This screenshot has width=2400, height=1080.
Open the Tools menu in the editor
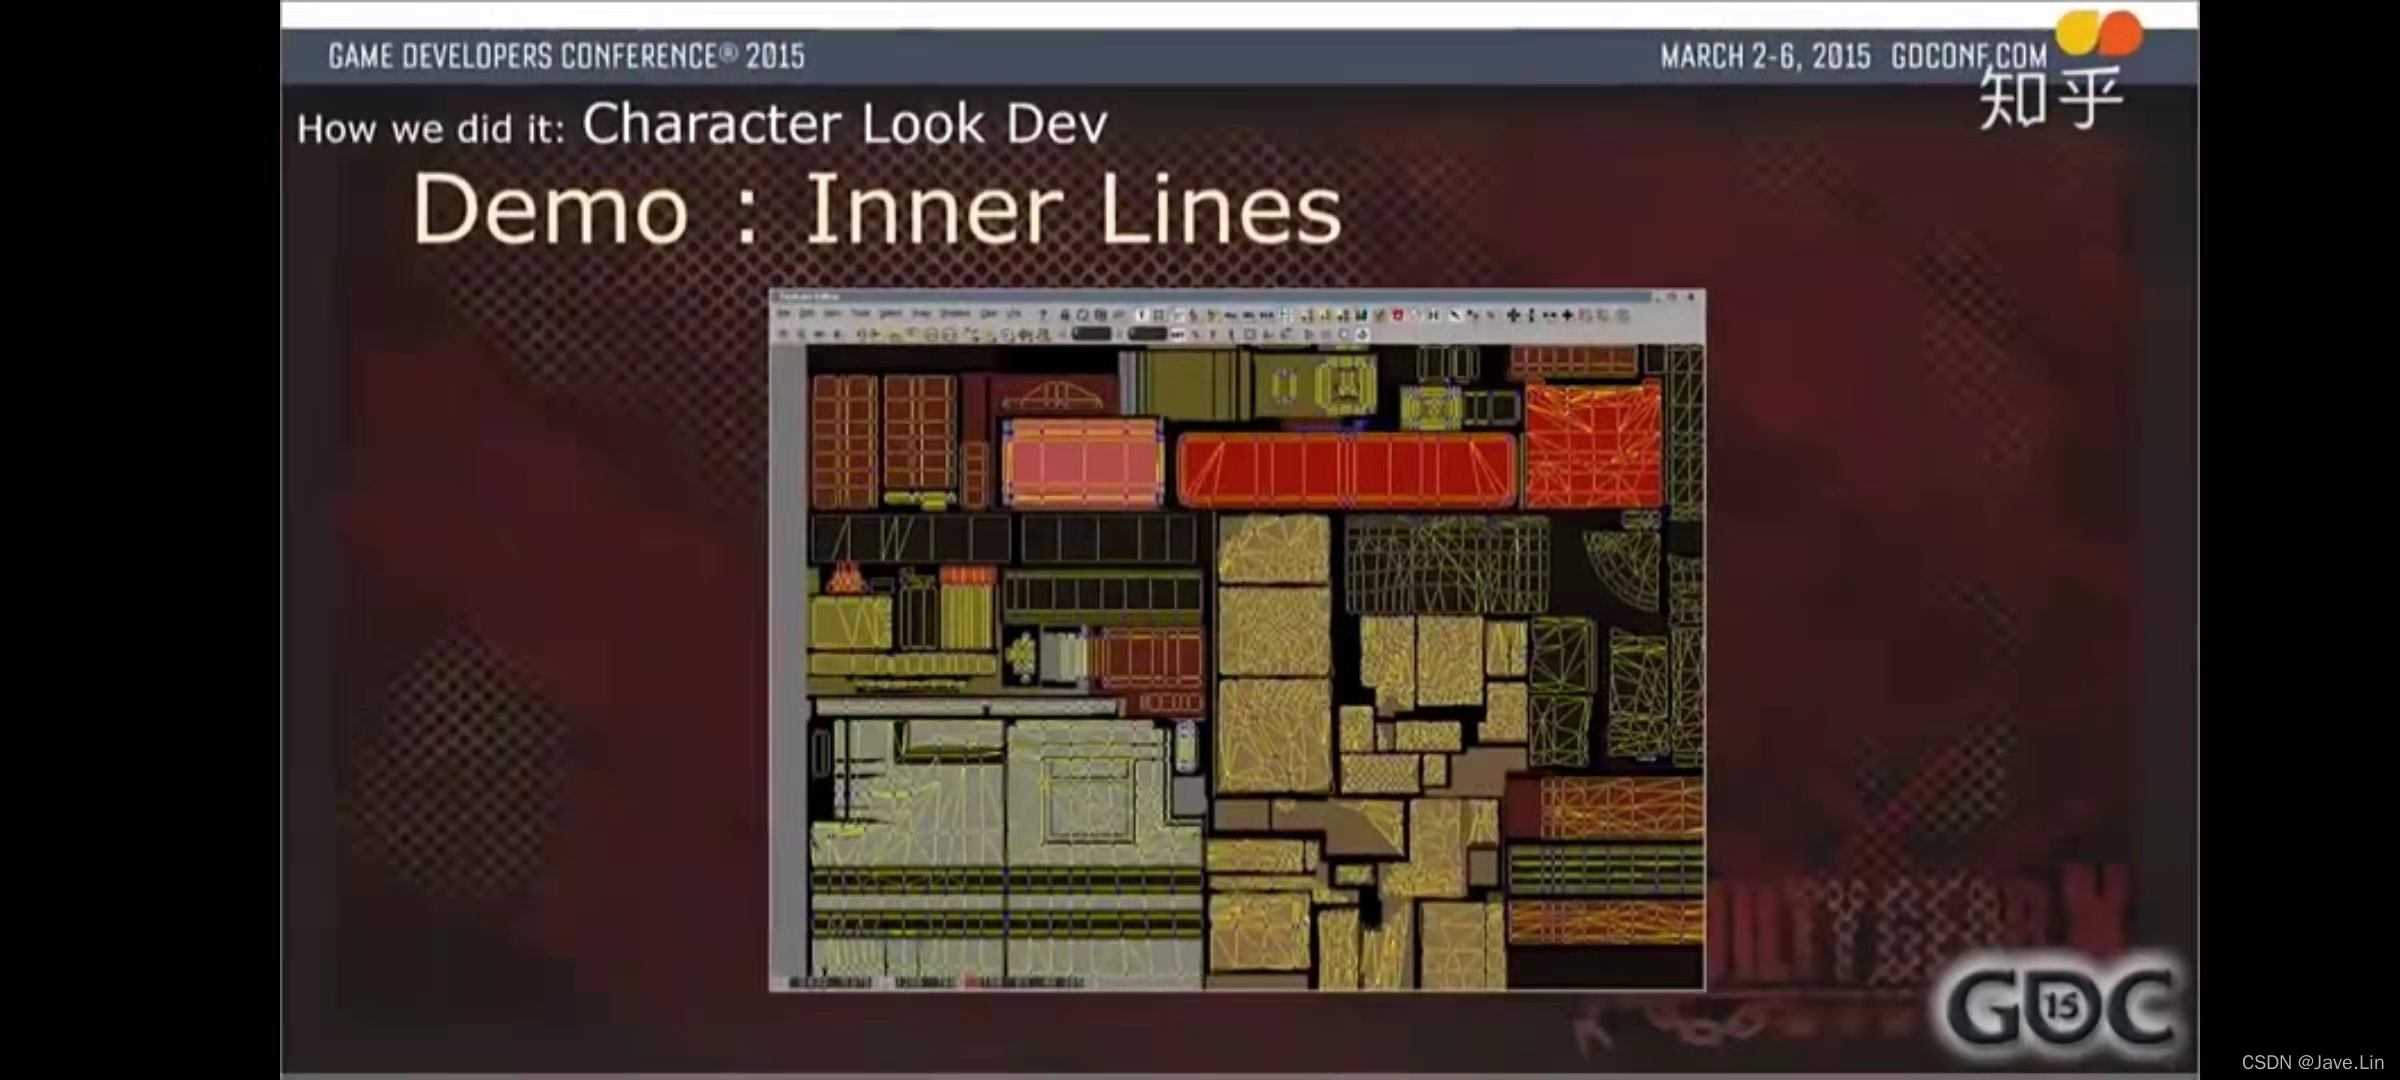click(x=860, y=314)
